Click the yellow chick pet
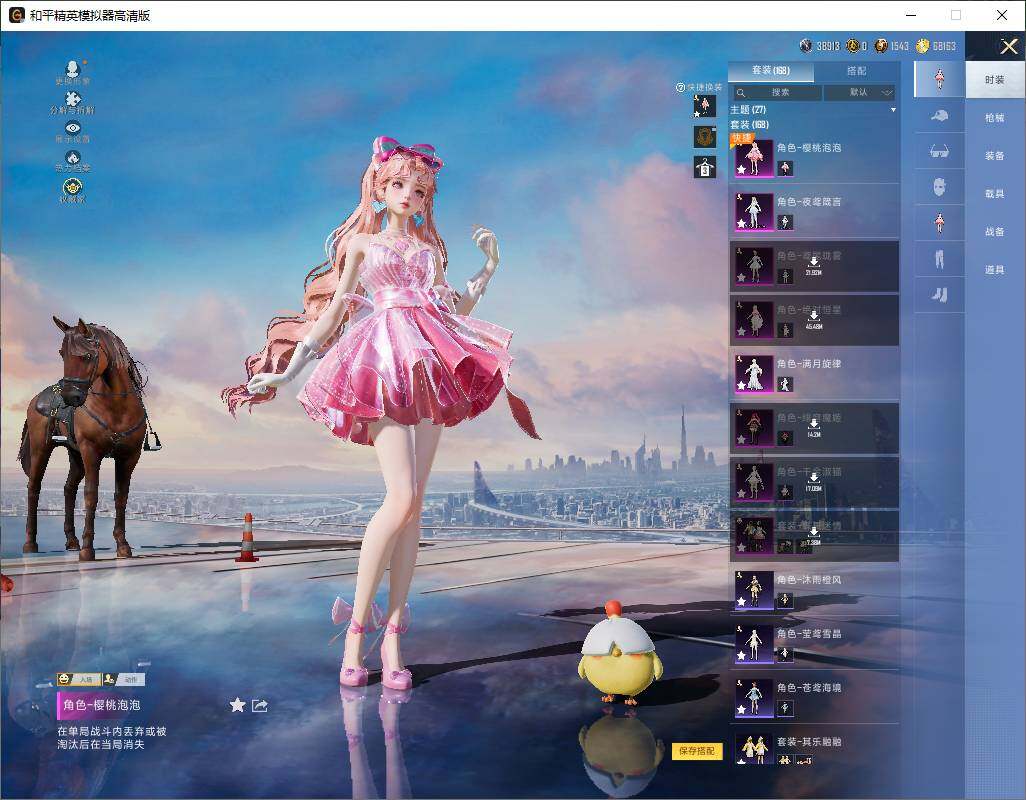The width and height of the screenshot is (1026, 800). tap(619, 653)
